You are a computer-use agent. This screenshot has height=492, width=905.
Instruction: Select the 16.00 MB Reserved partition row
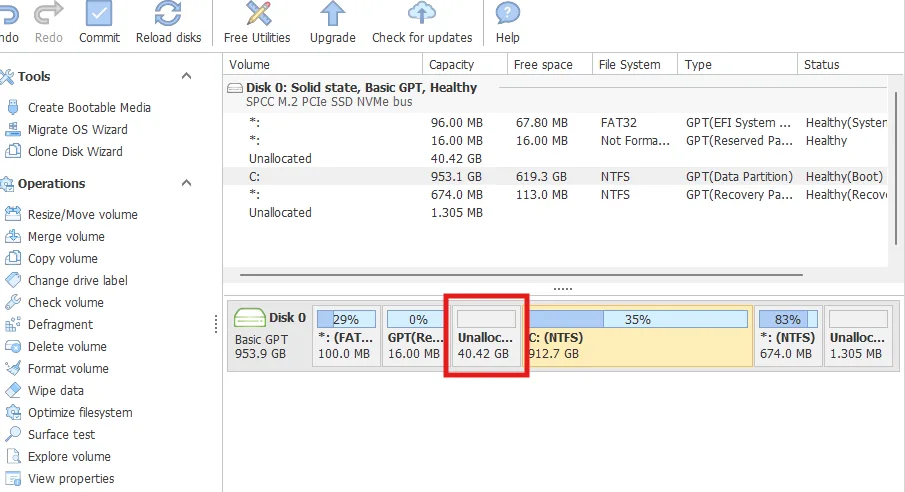(x=555, y=140)
